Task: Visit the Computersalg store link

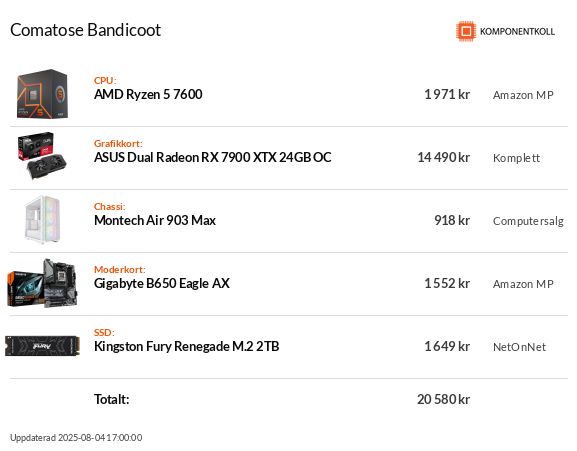Action: (528, 221)
